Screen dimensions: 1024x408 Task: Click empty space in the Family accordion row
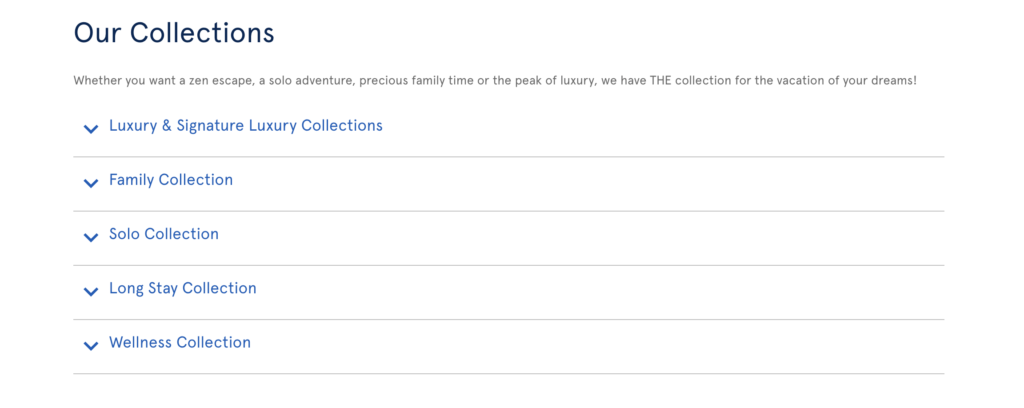(600, 180)
